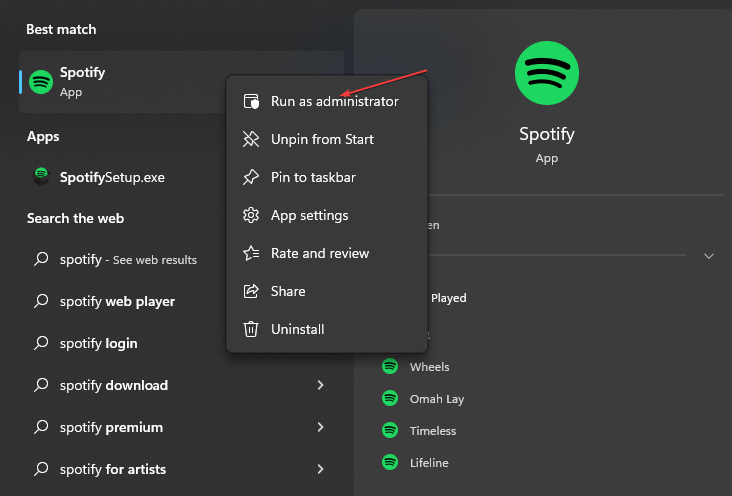Image resolution: width=732 pixels, height=496 pixels.
Task: Click the Unpin from Start pin icon
Action: (251, 139)
